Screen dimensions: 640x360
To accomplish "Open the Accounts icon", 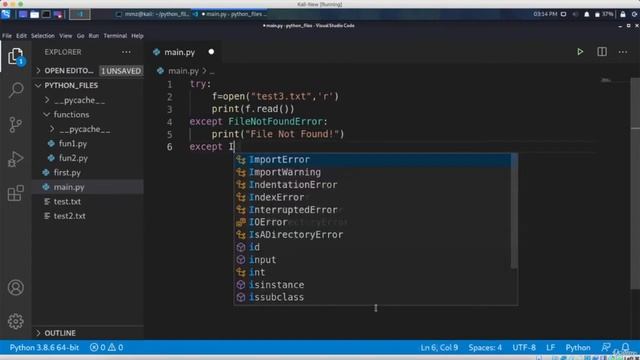I will pos(16,288).
